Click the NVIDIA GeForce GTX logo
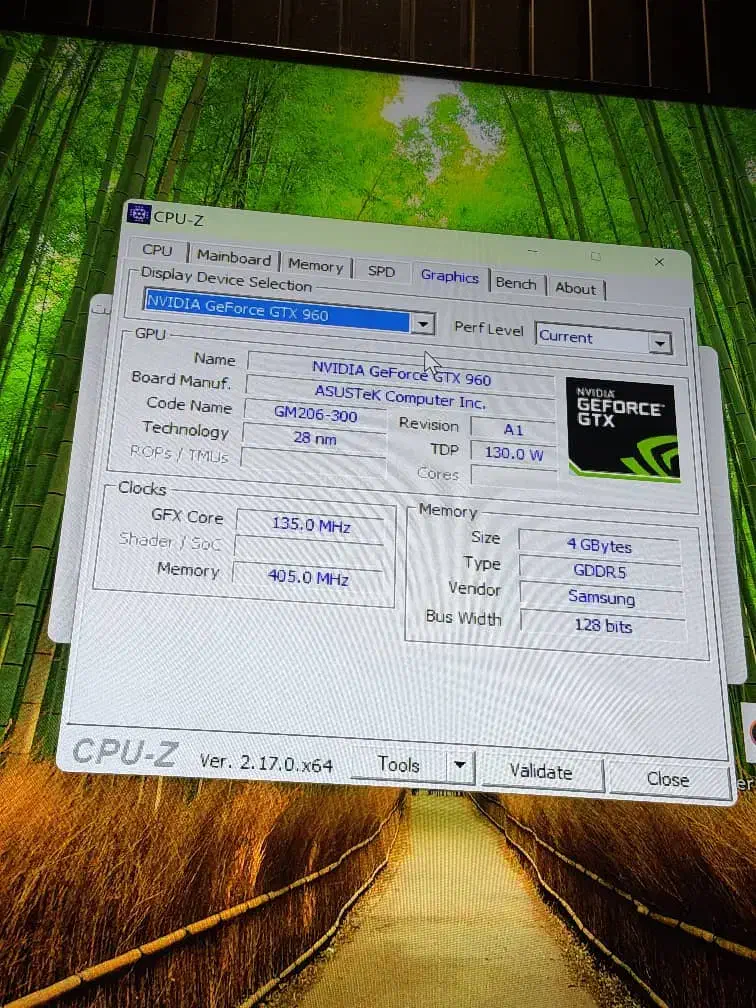This screenshot has width=756, height=1008. pos(622,429)
